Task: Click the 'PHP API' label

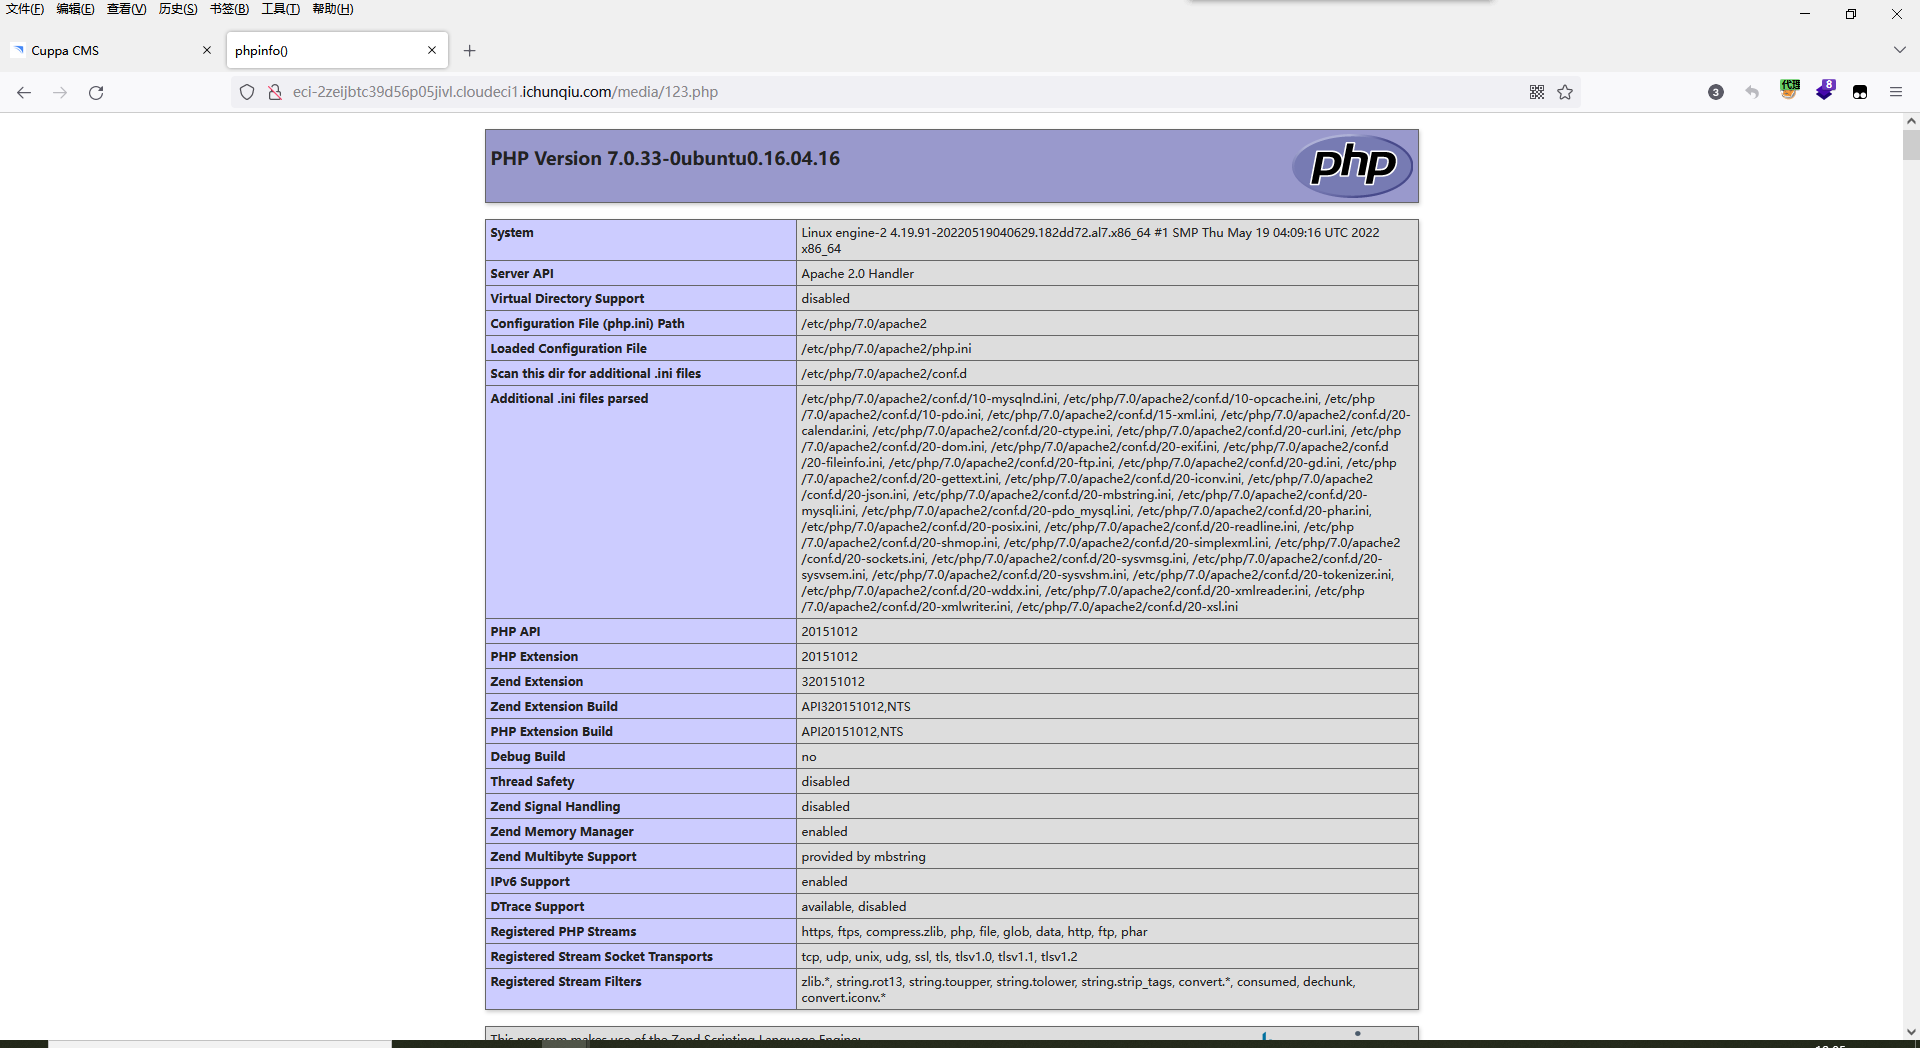Action: click(x=515, y=632)
